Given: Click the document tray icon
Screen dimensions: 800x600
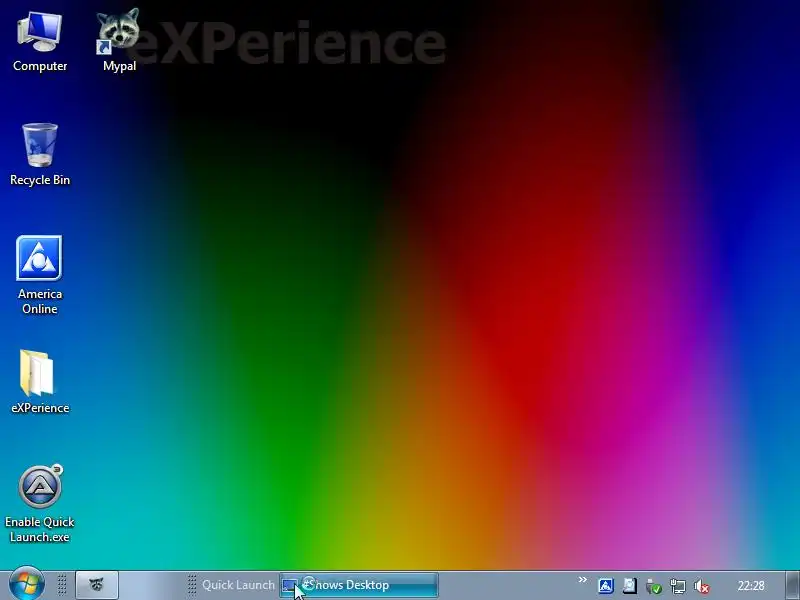Looking at the screenshot, I should [630, 585].
